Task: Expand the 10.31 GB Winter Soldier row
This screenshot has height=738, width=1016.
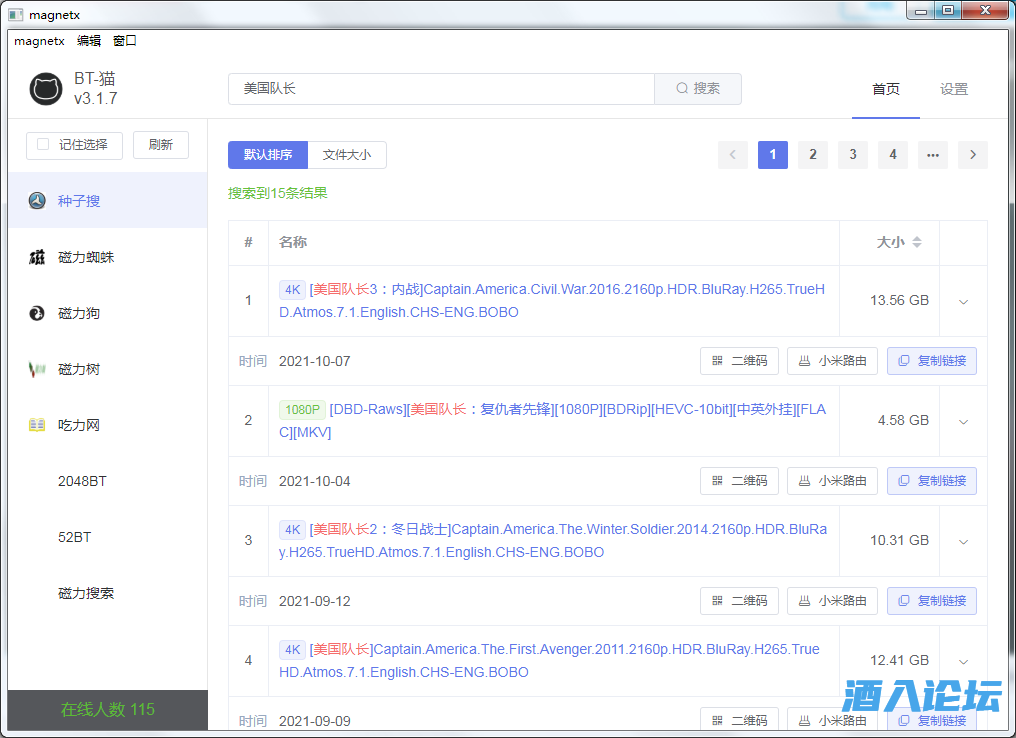Action: tap(963, 541)
